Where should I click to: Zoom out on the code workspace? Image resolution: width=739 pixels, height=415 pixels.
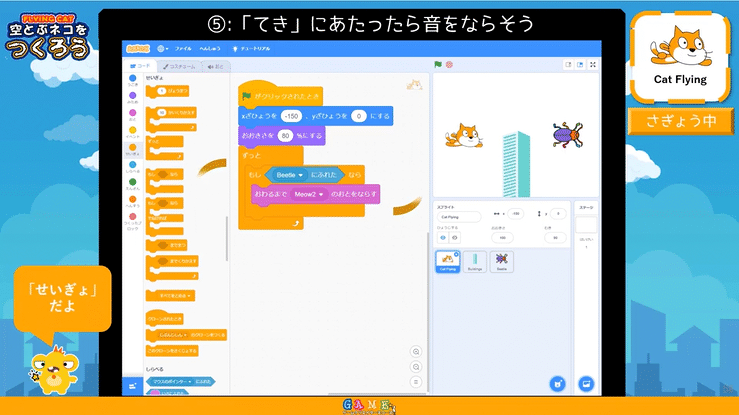coord(416,367)
